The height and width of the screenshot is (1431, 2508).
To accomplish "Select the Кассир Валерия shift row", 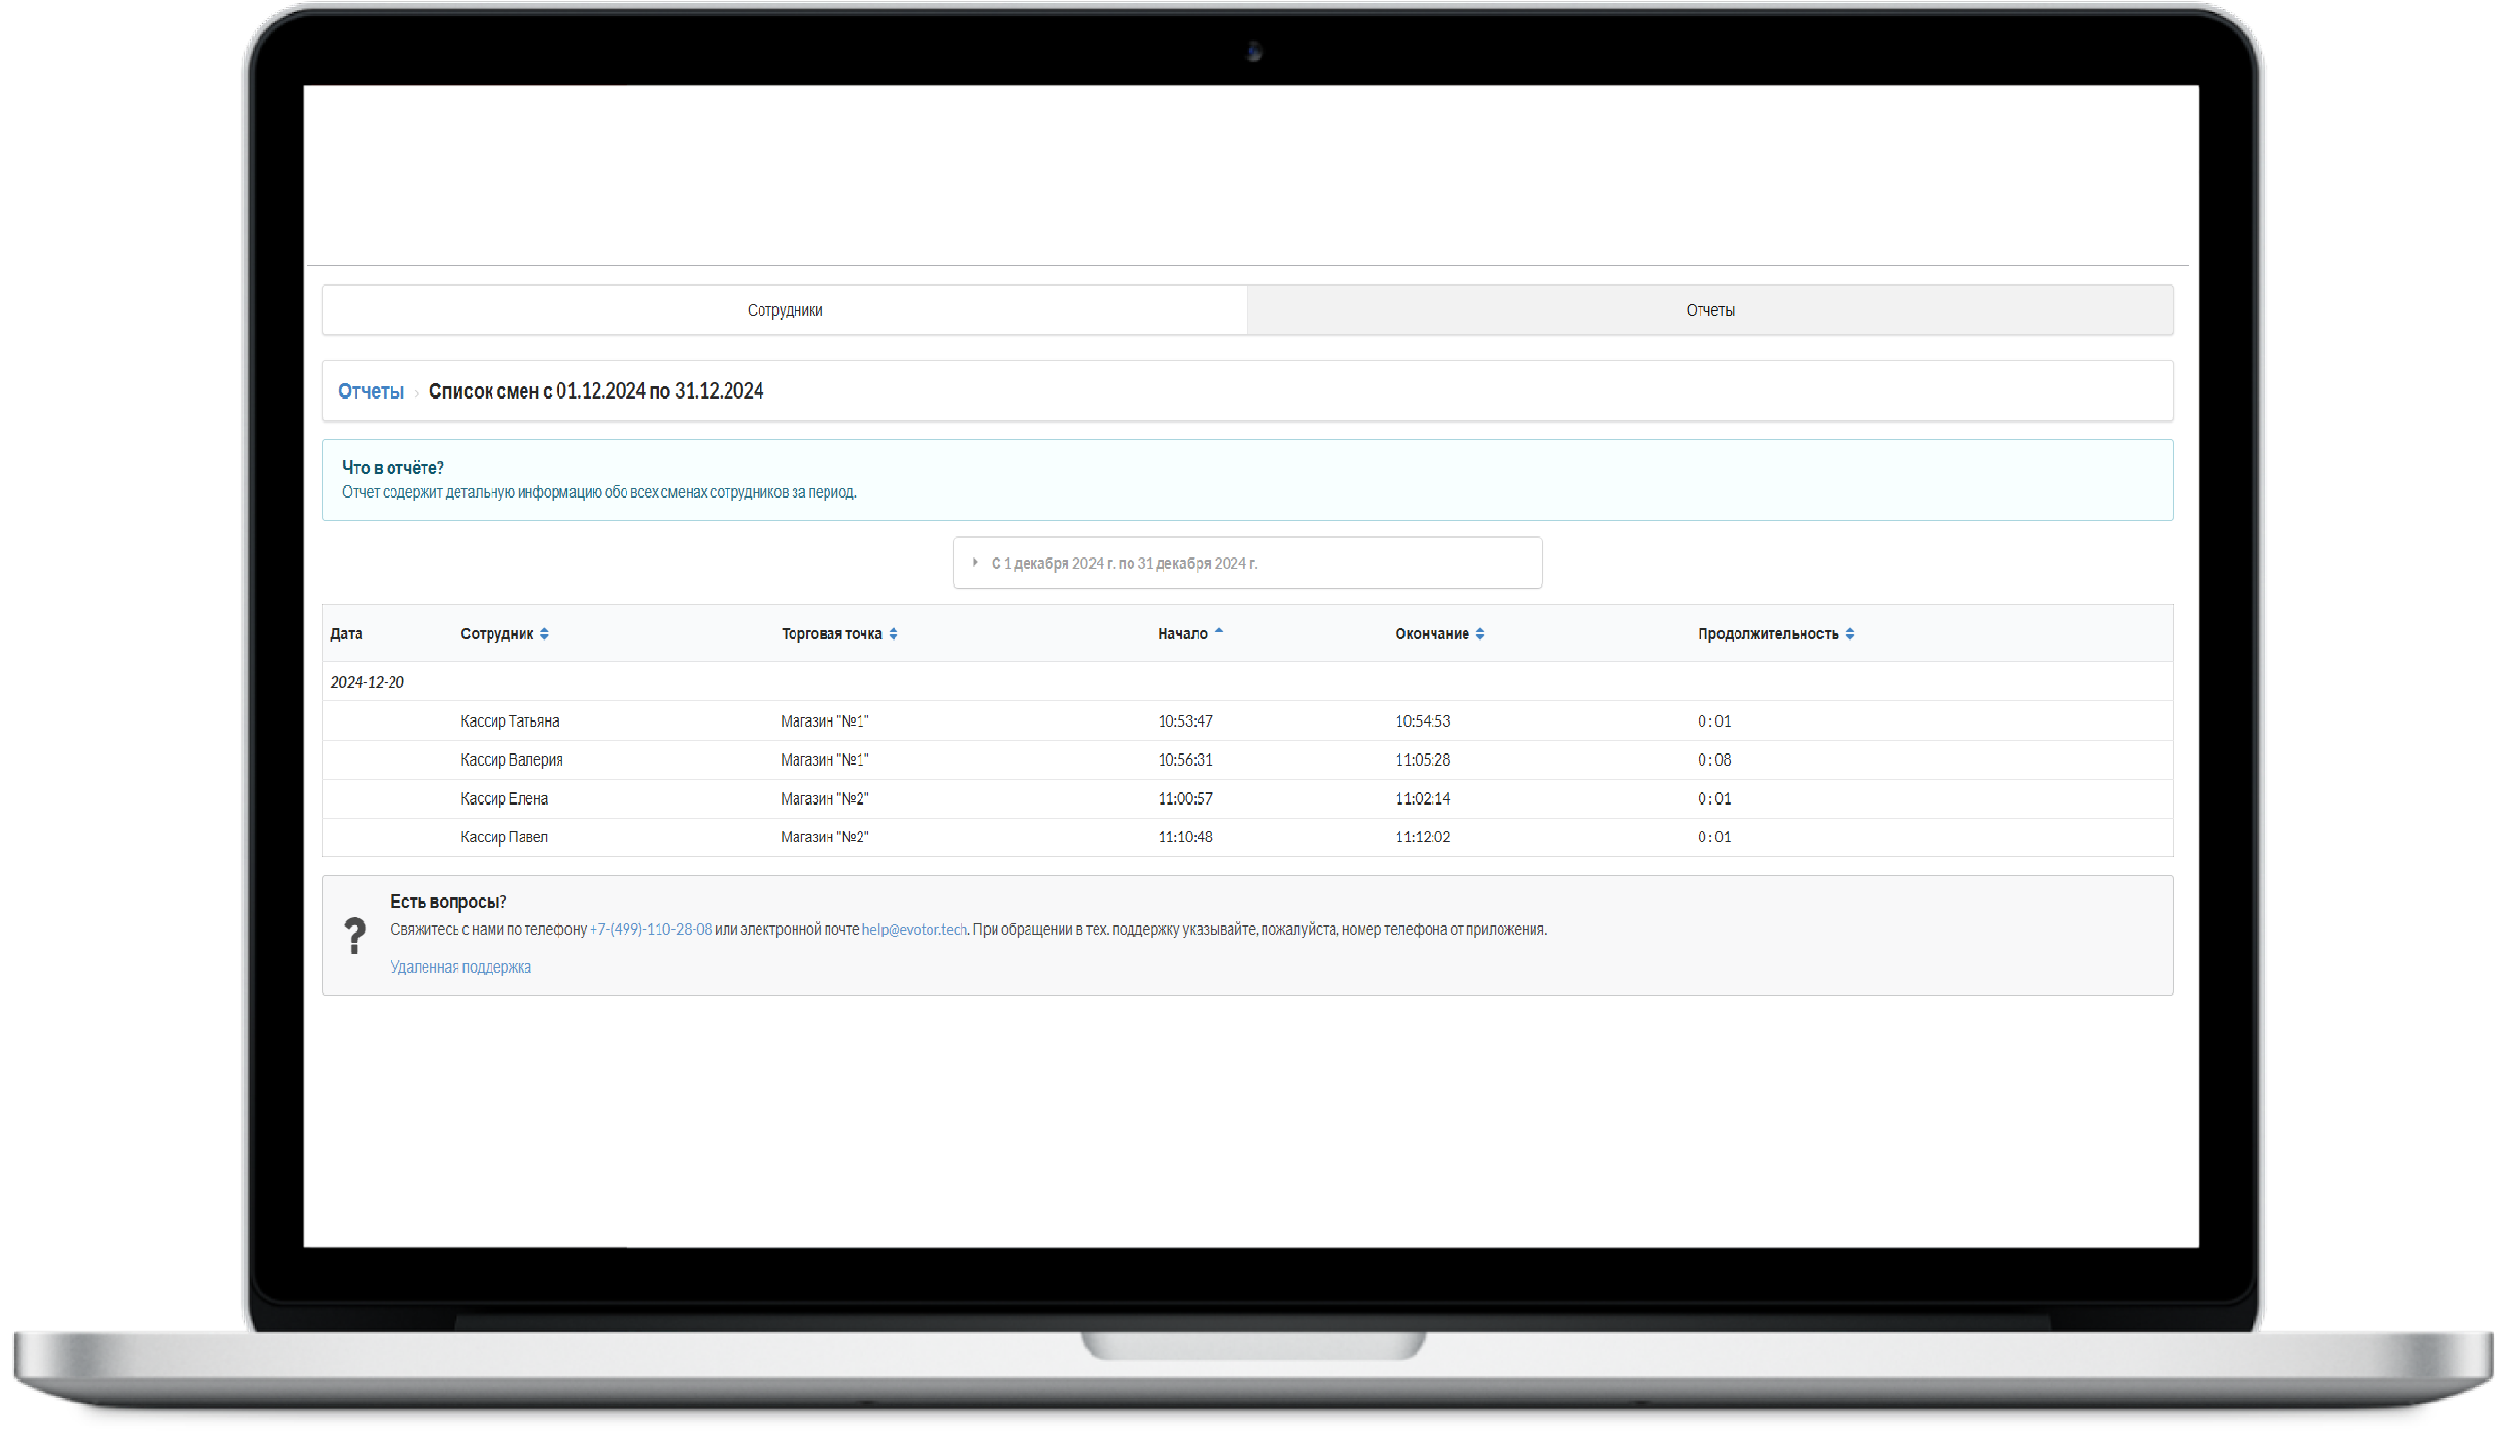I will tap(511, 761).
